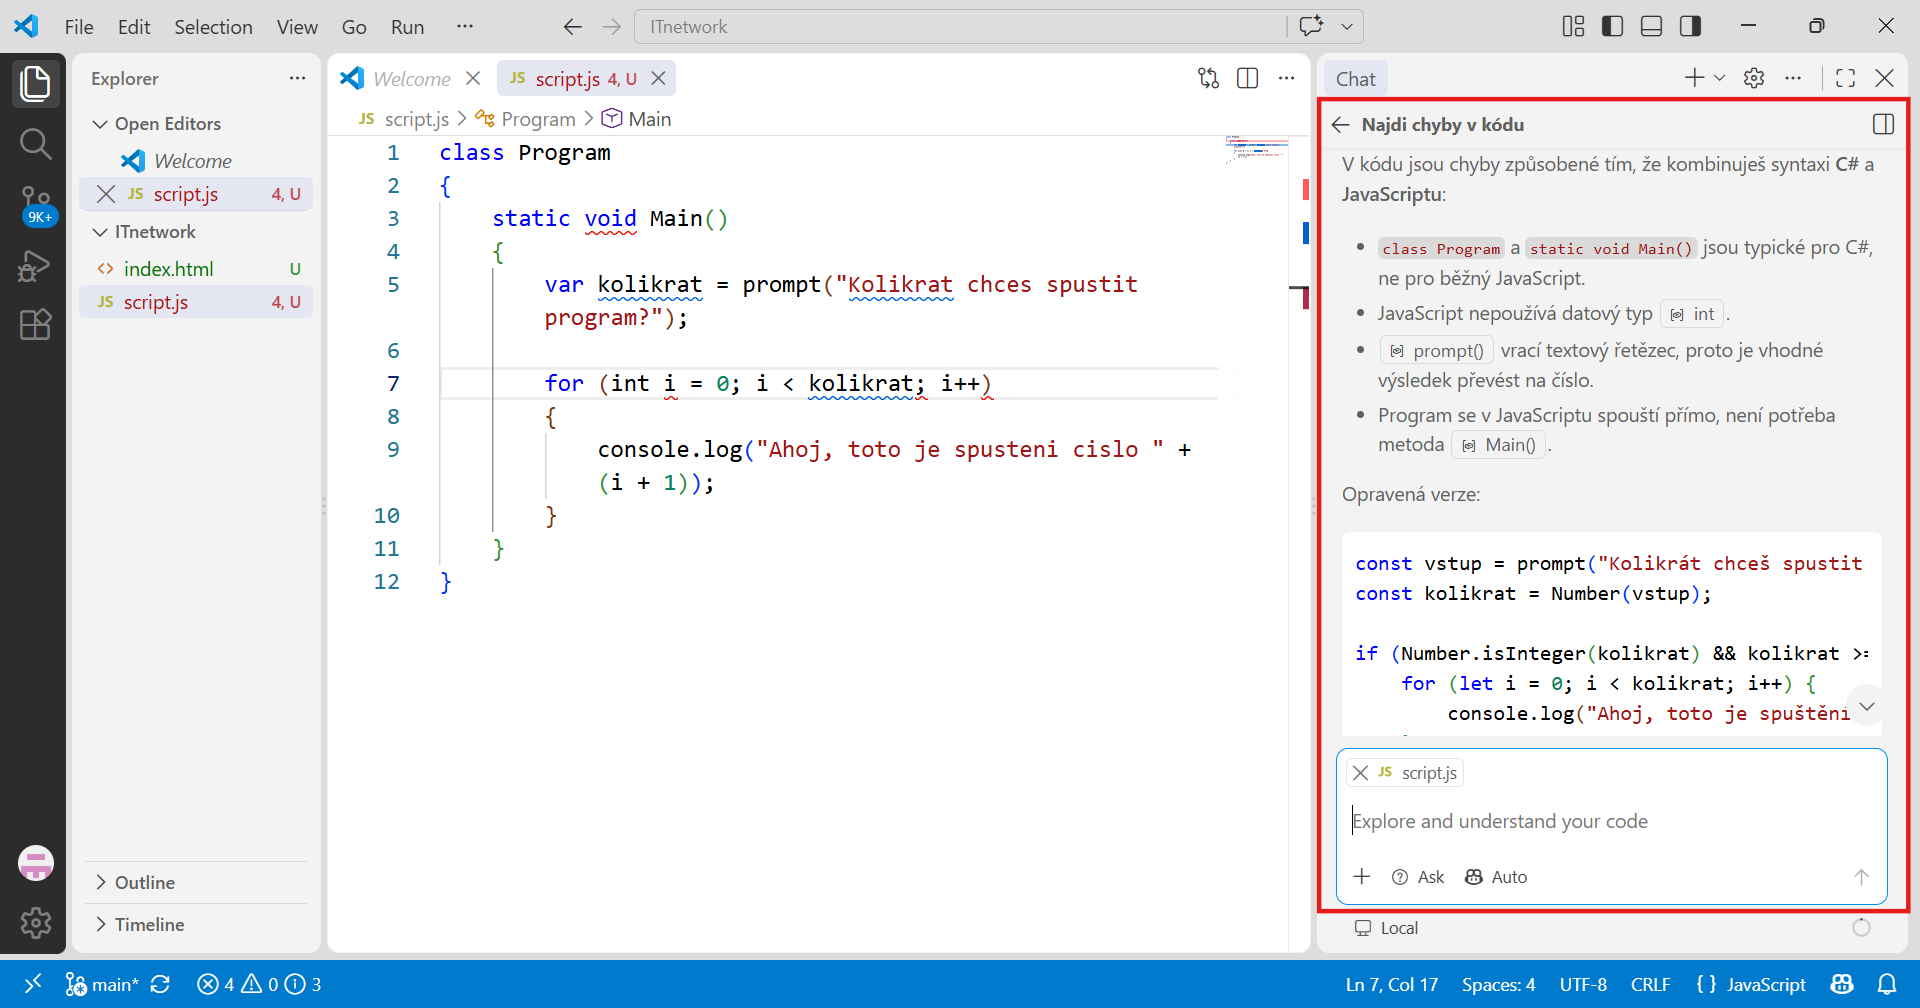Open chat settings gear icon

1754,78
